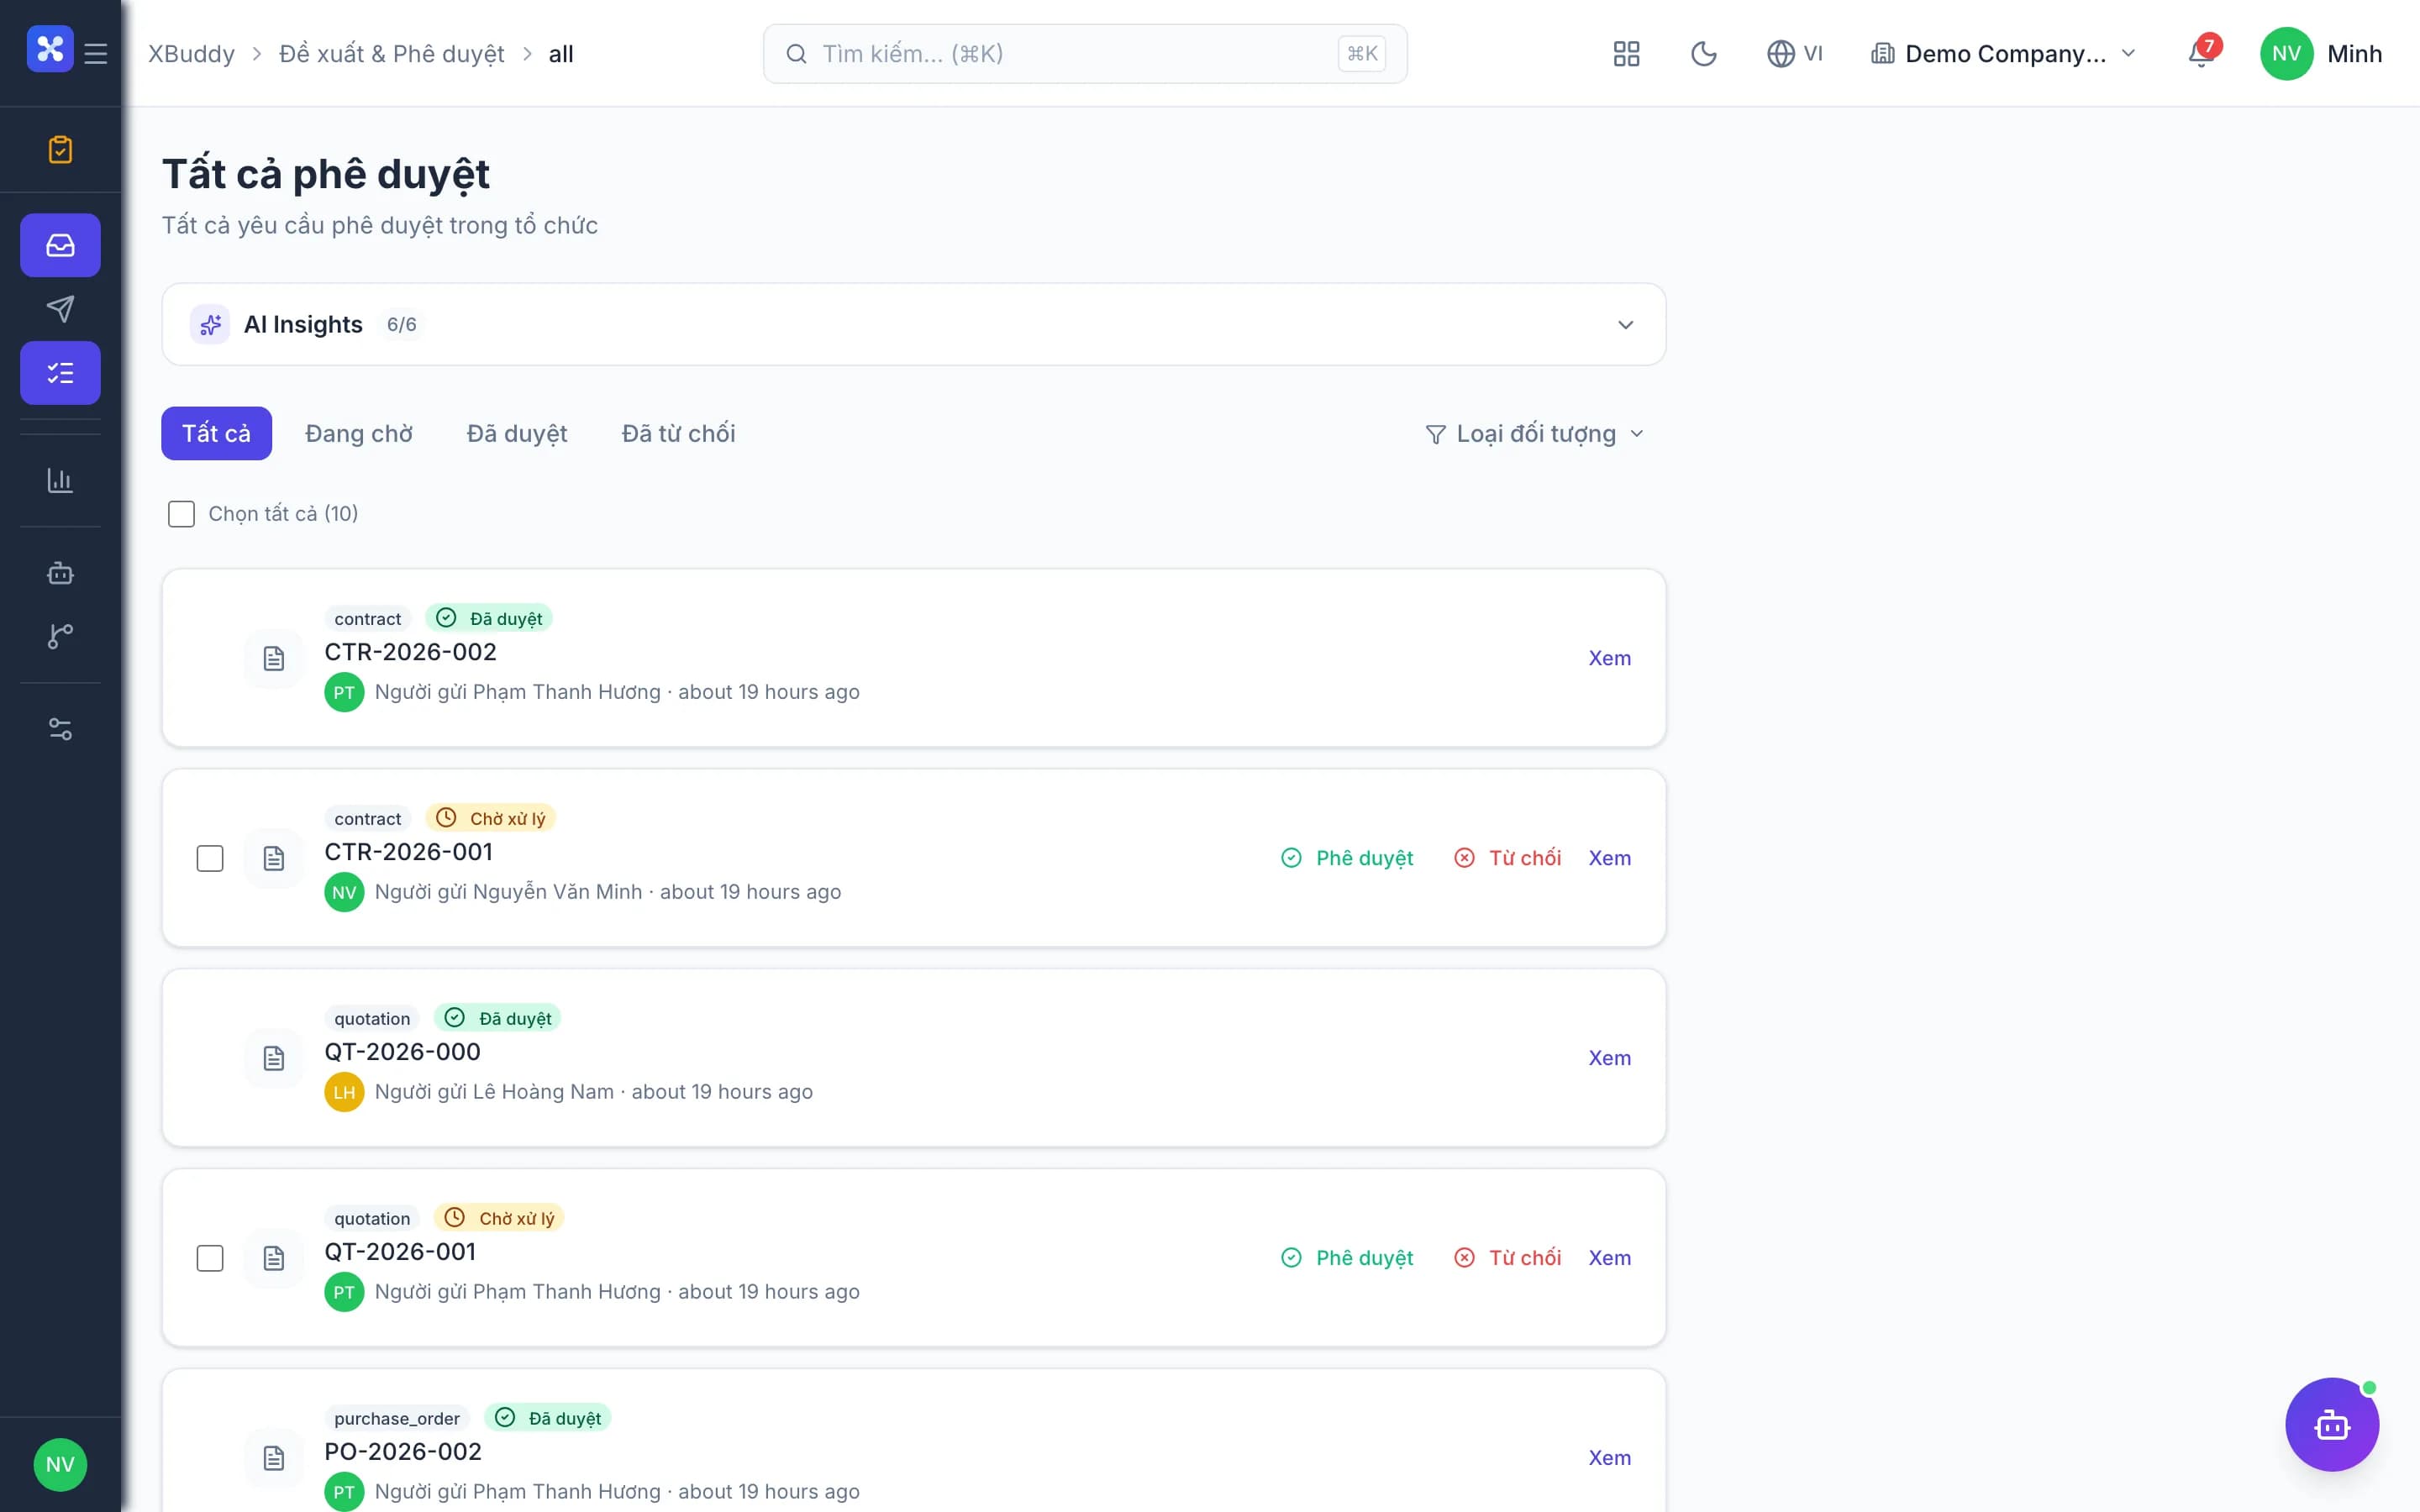Open the robot automation sidebar icon
The height and width of the screenshot is (1512, 2420).
tap(60, 573)
